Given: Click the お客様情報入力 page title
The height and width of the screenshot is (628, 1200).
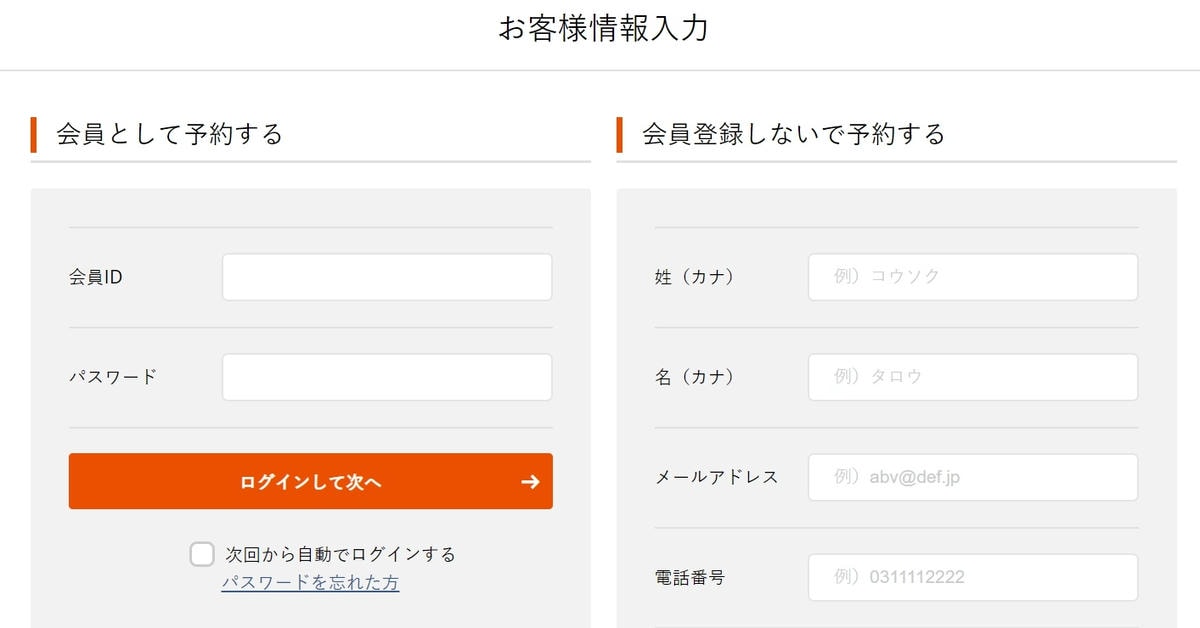Looking at the screenshot, I should tap(603, 29).
